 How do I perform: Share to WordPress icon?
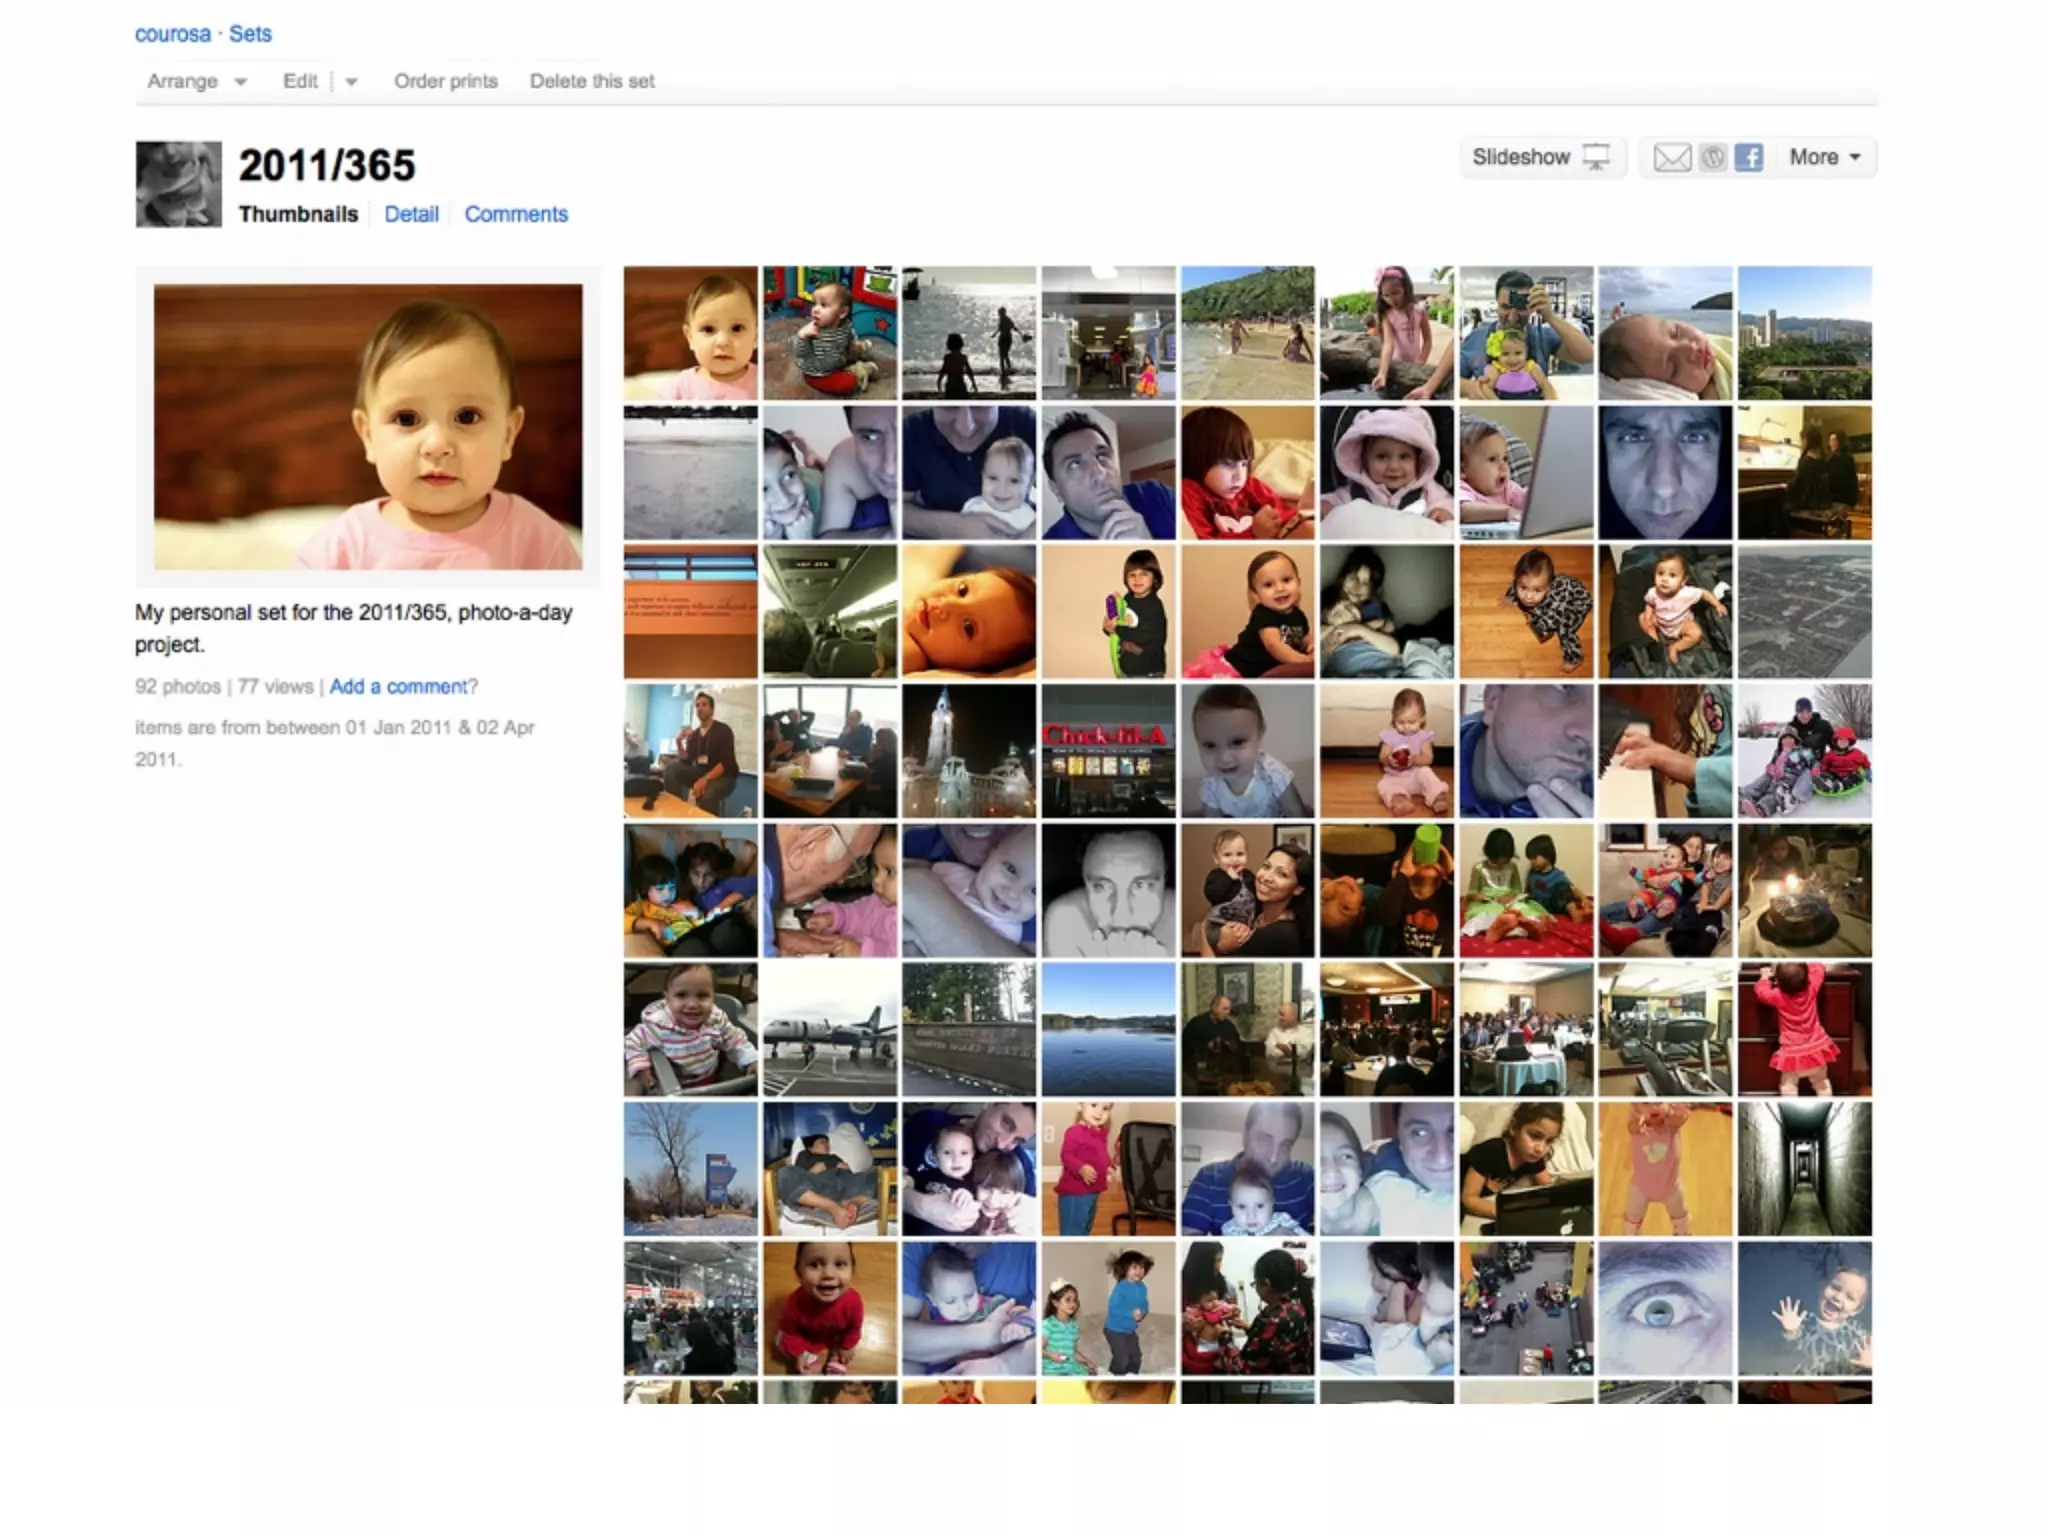[x=1712, y=158]
